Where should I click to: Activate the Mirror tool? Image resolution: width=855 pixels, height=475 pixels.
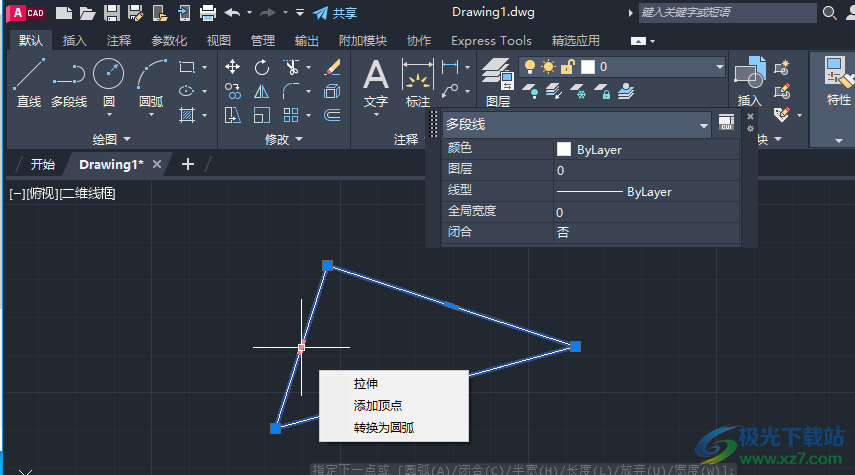[262, 91]
